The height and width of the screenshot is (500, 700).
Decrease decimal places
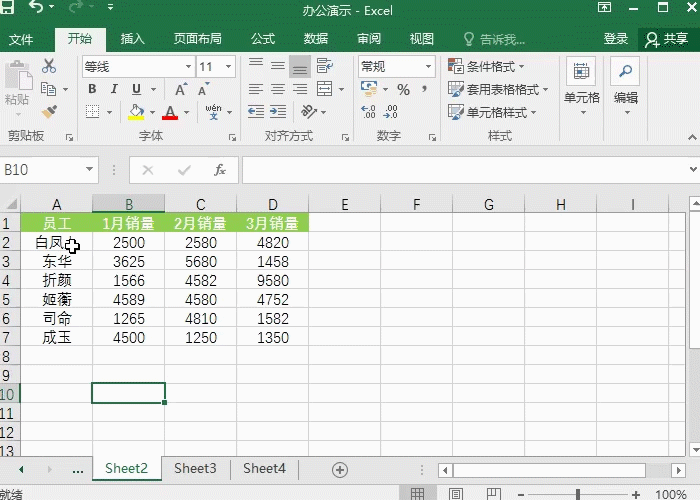tap(391, 112)
